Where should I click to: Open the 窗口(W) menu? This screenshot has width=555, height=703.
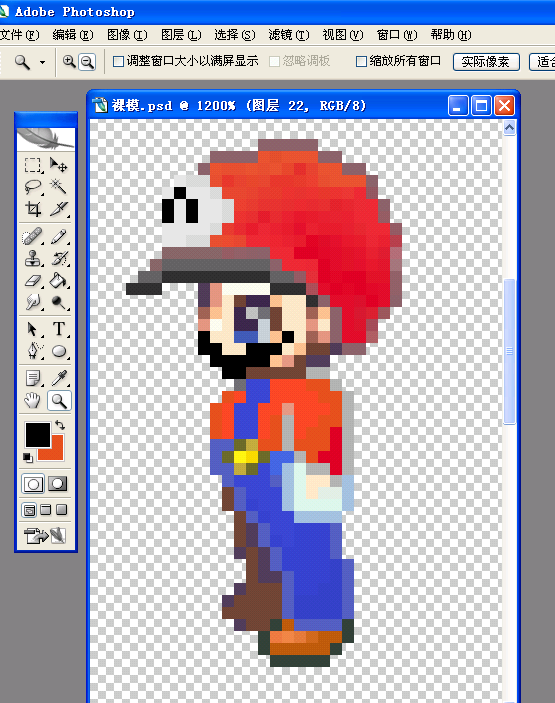click(397, 35)
